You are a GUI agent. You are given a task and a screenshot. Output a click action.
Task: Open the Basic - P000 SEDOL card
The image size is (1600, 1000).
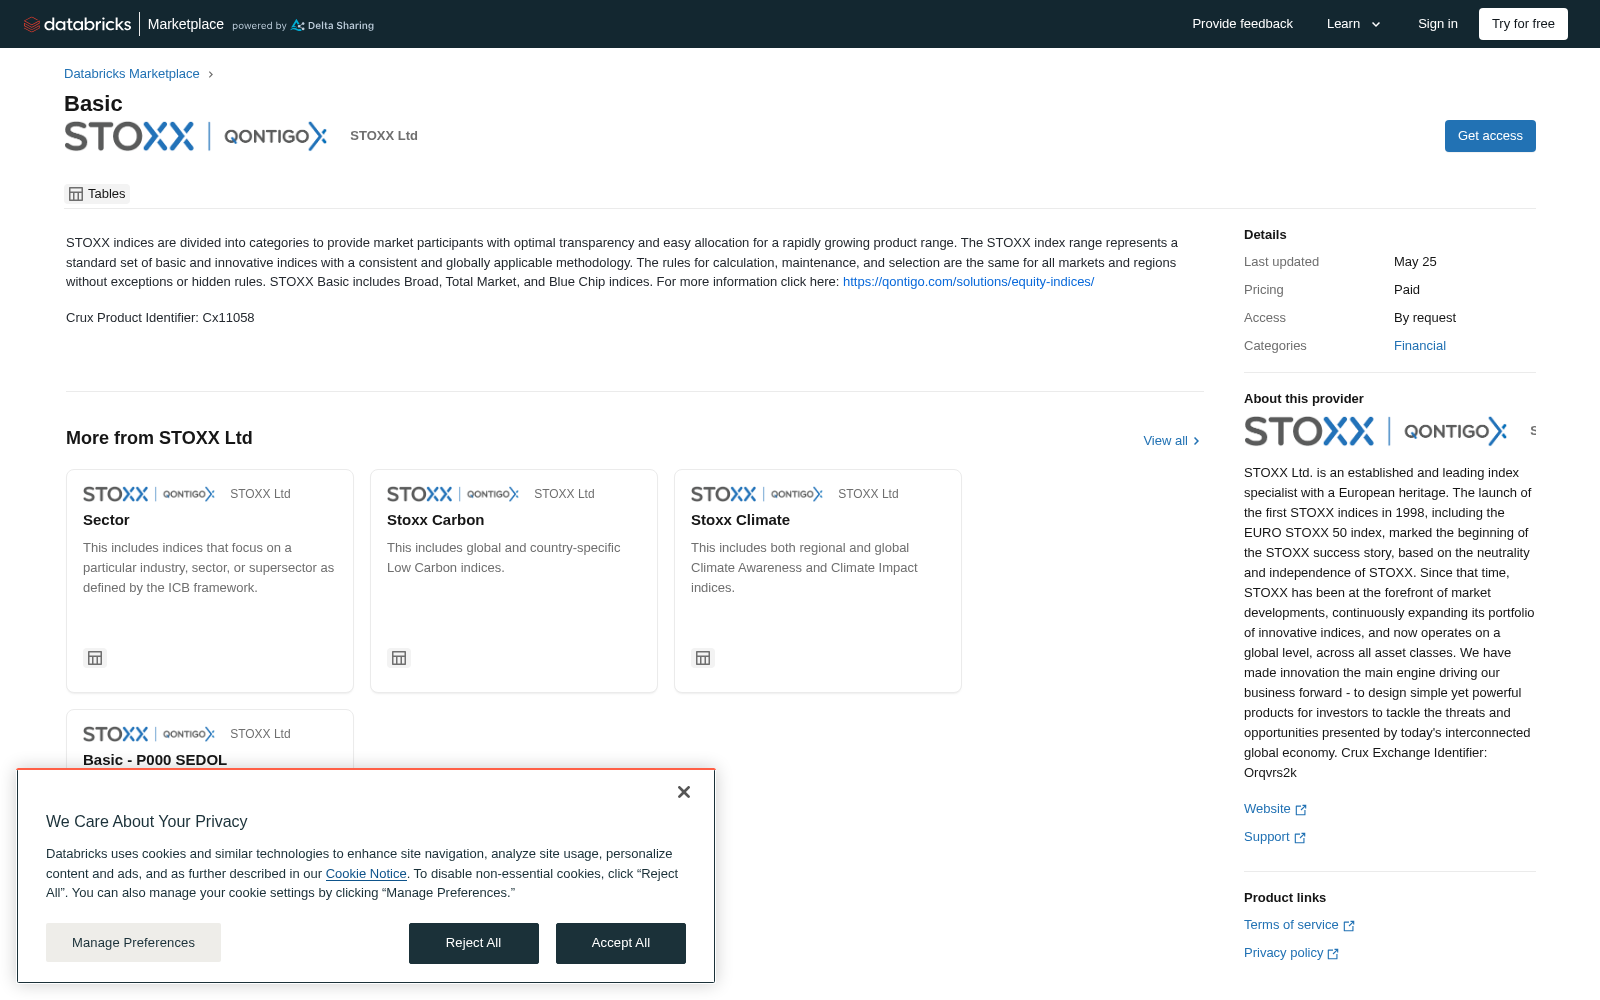pyautogui.click(x=155, y=760)
